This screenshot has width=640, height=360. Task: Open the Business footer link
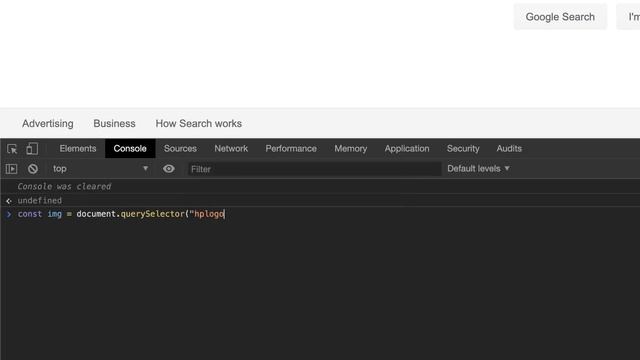[114, 124]
